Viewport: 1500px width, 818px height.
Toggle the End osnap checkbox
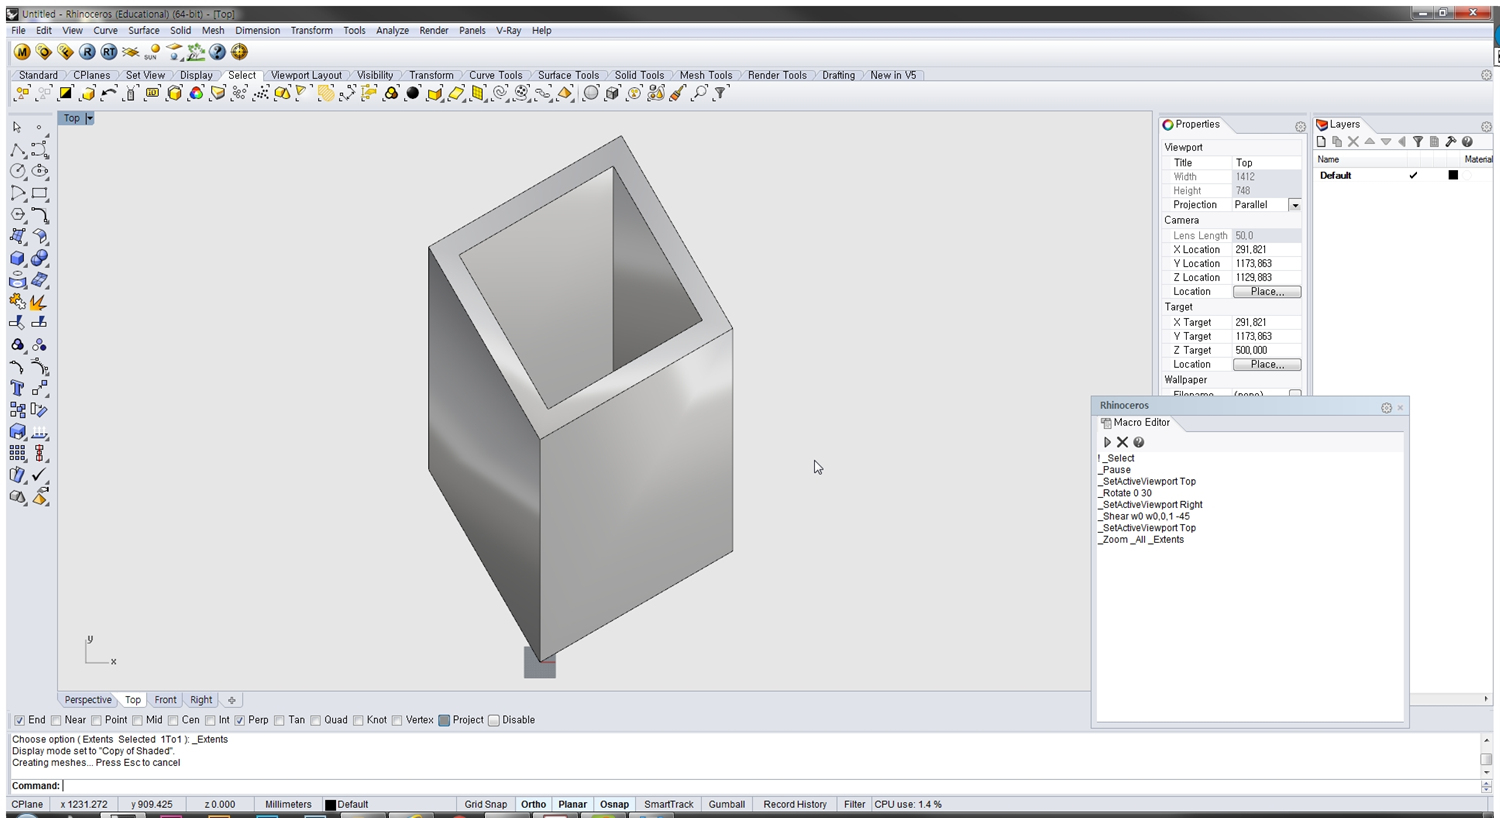click(19, 720)
